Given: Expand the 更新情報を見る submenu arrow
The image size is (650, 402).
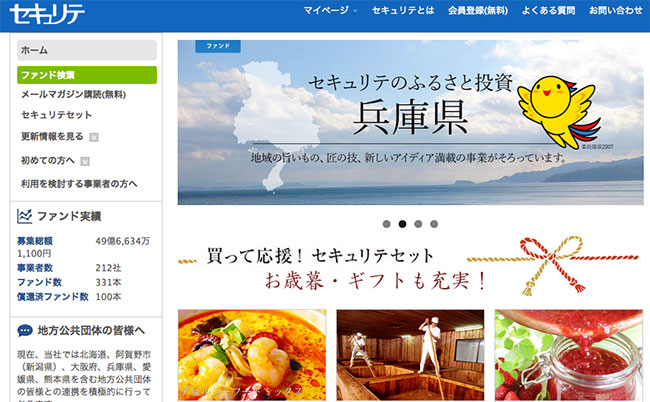Looking at the screenshot, I should [x=94, y=137].
